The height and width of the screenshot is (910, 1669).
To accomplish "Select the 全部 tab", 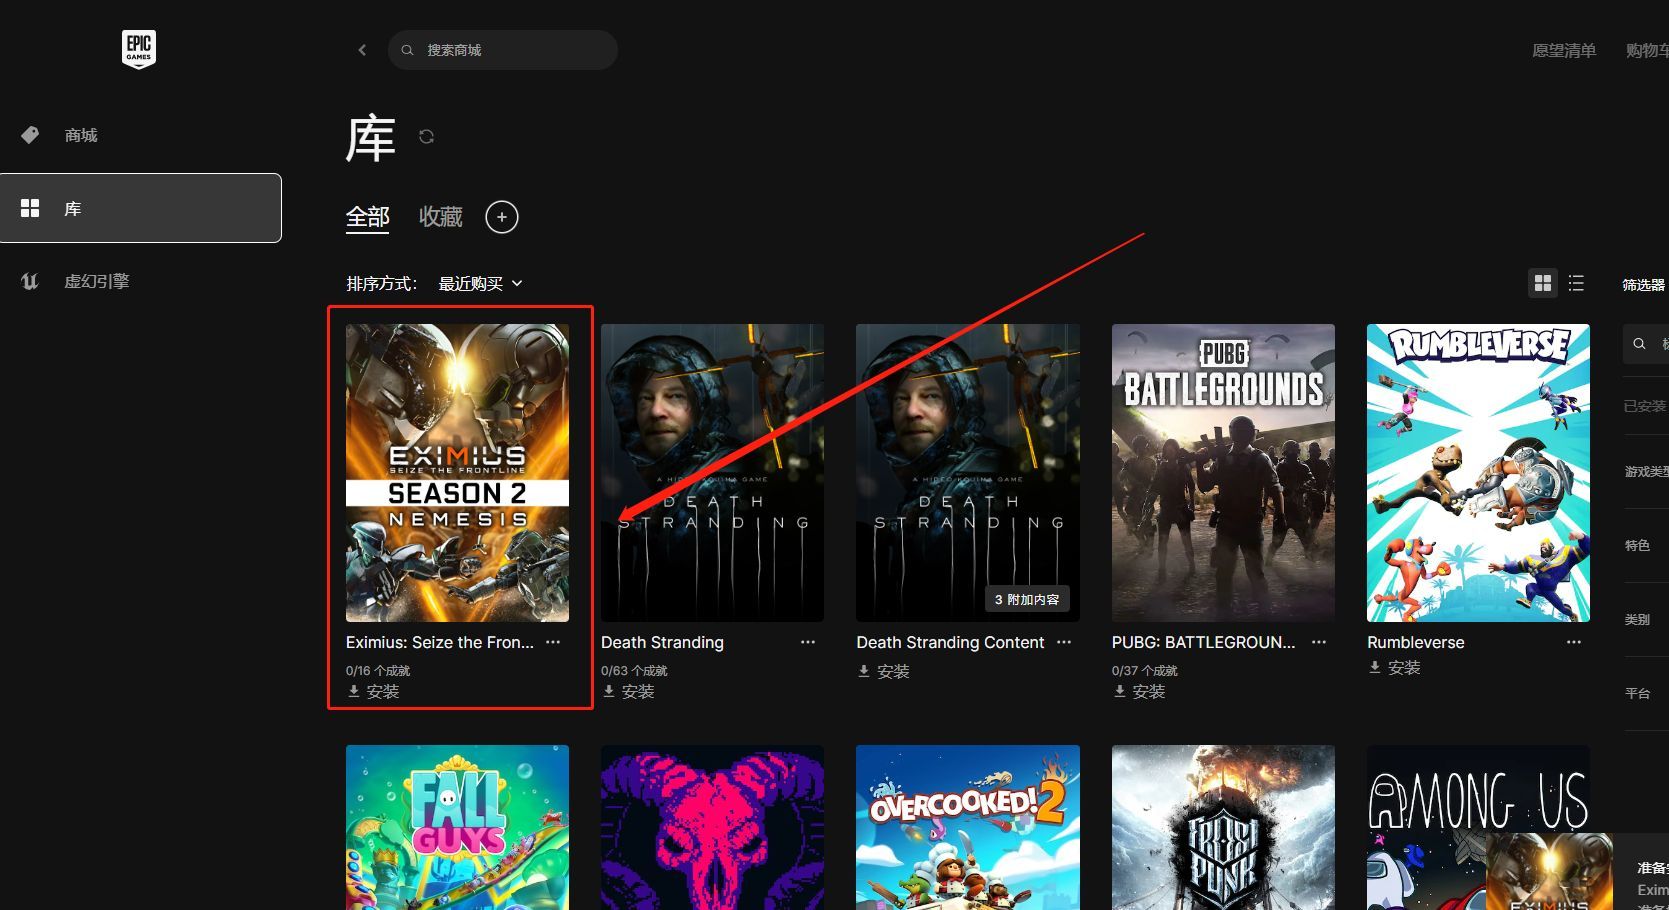I will 367,216.
